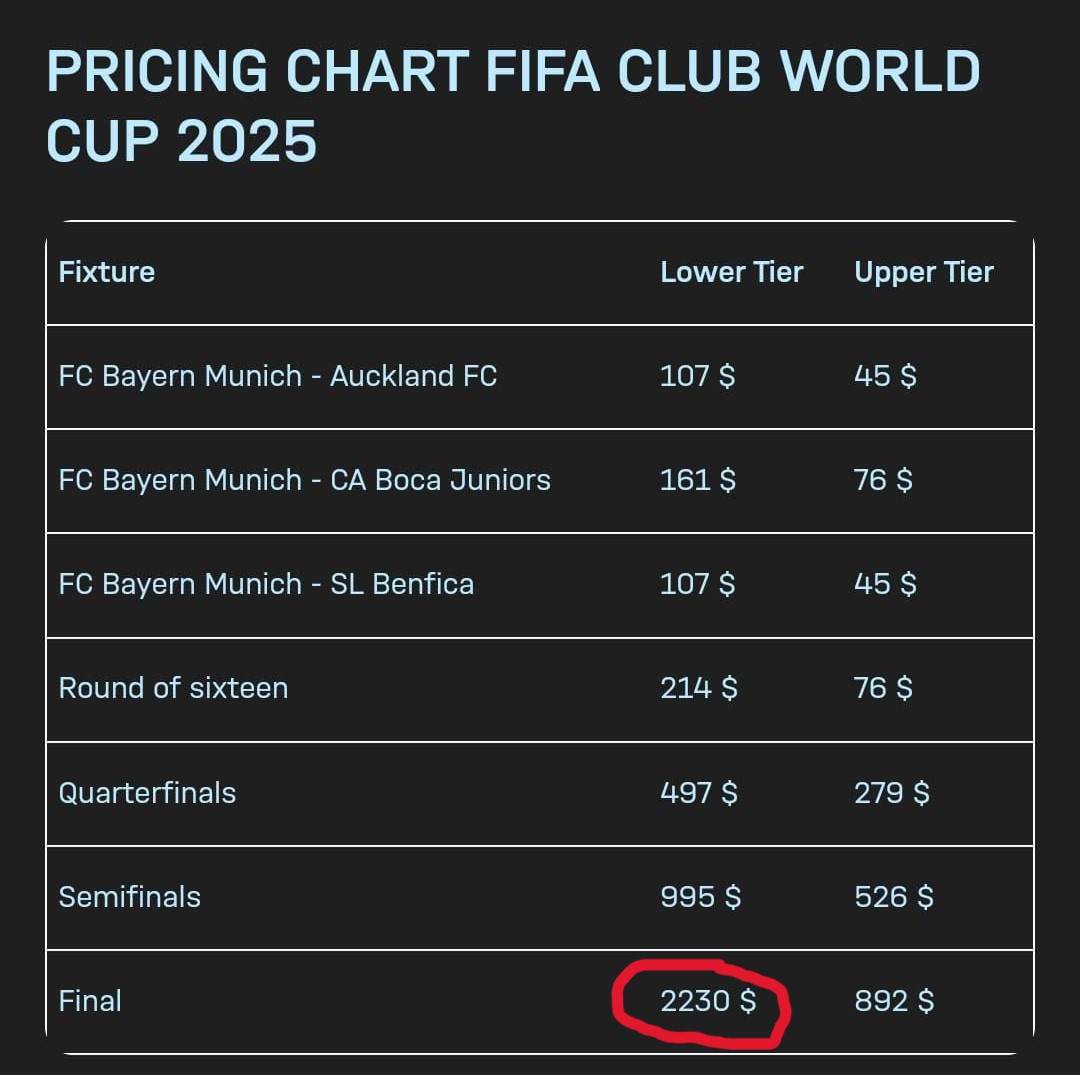The image size is (1080, 1075).
Task: Select the FC Bayern Munich - Auckland FC fixture
Action: point(278,376)
